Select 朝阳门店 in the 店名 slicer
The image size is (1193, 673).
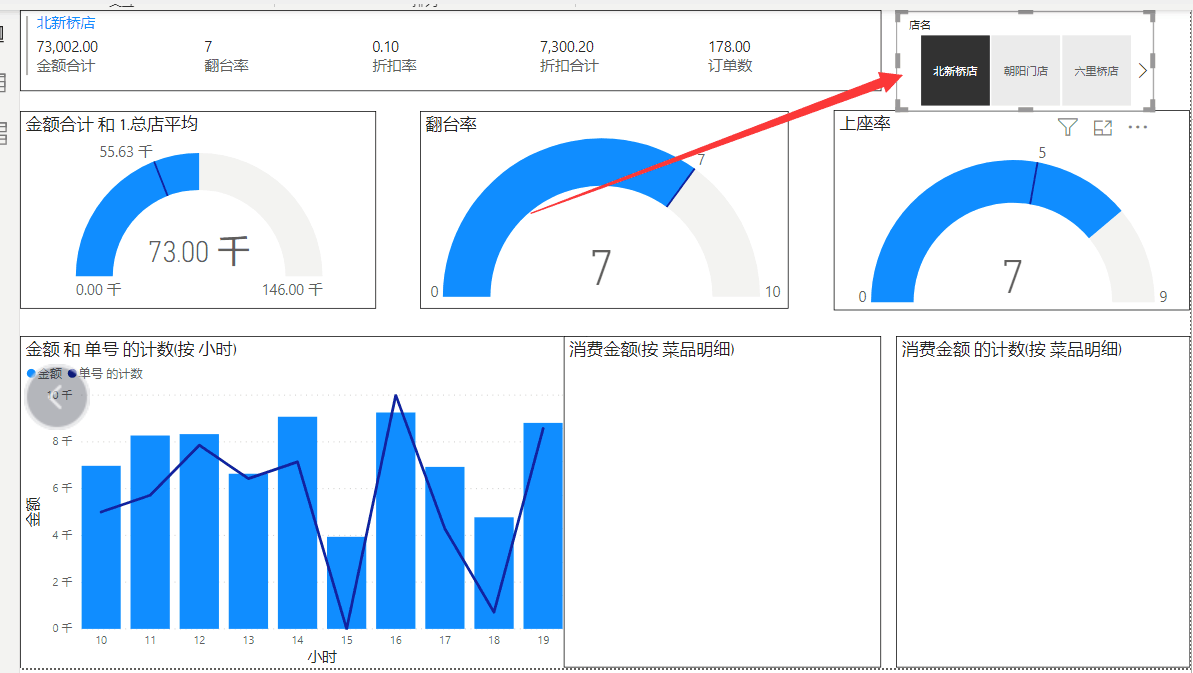pos(1026,71)
